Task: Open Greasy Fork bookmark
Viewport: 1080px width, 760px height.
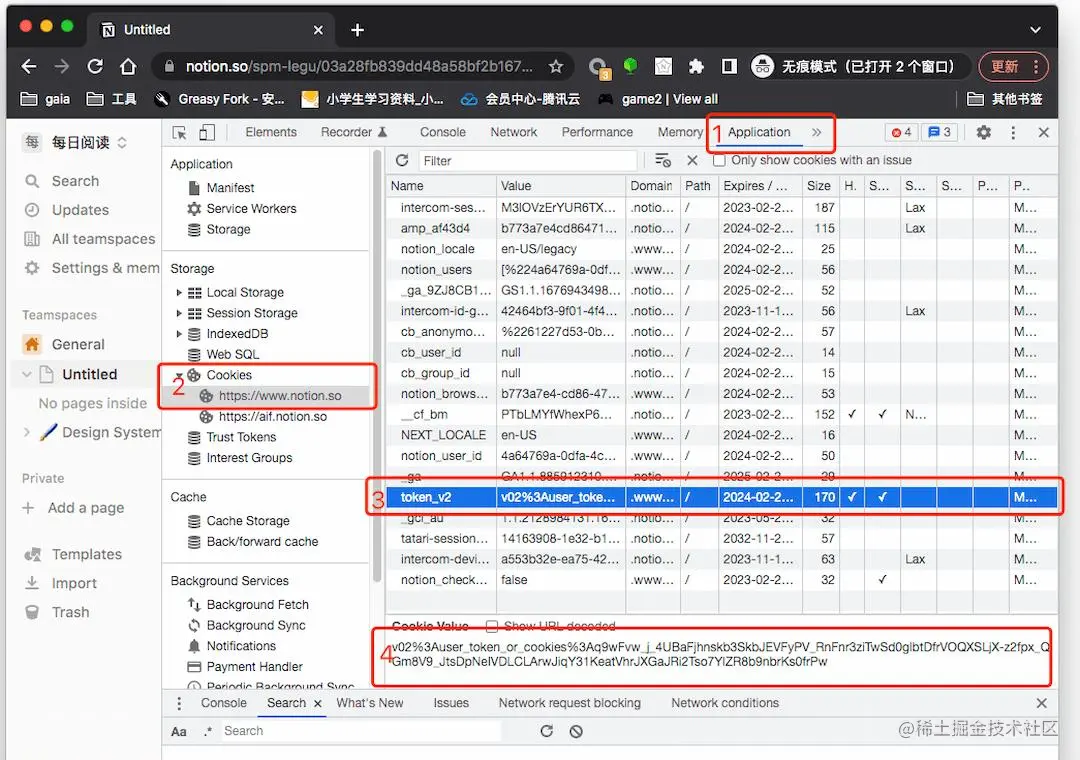Action: [x=220, y=99]
